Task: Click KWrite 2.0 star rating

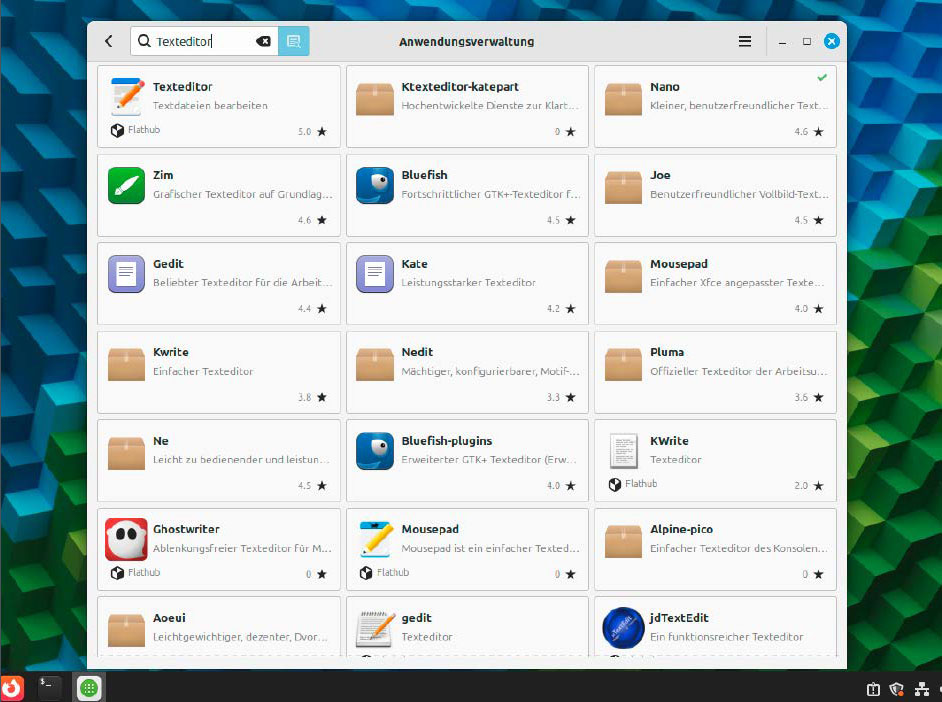Action: (x=809, y=485)
